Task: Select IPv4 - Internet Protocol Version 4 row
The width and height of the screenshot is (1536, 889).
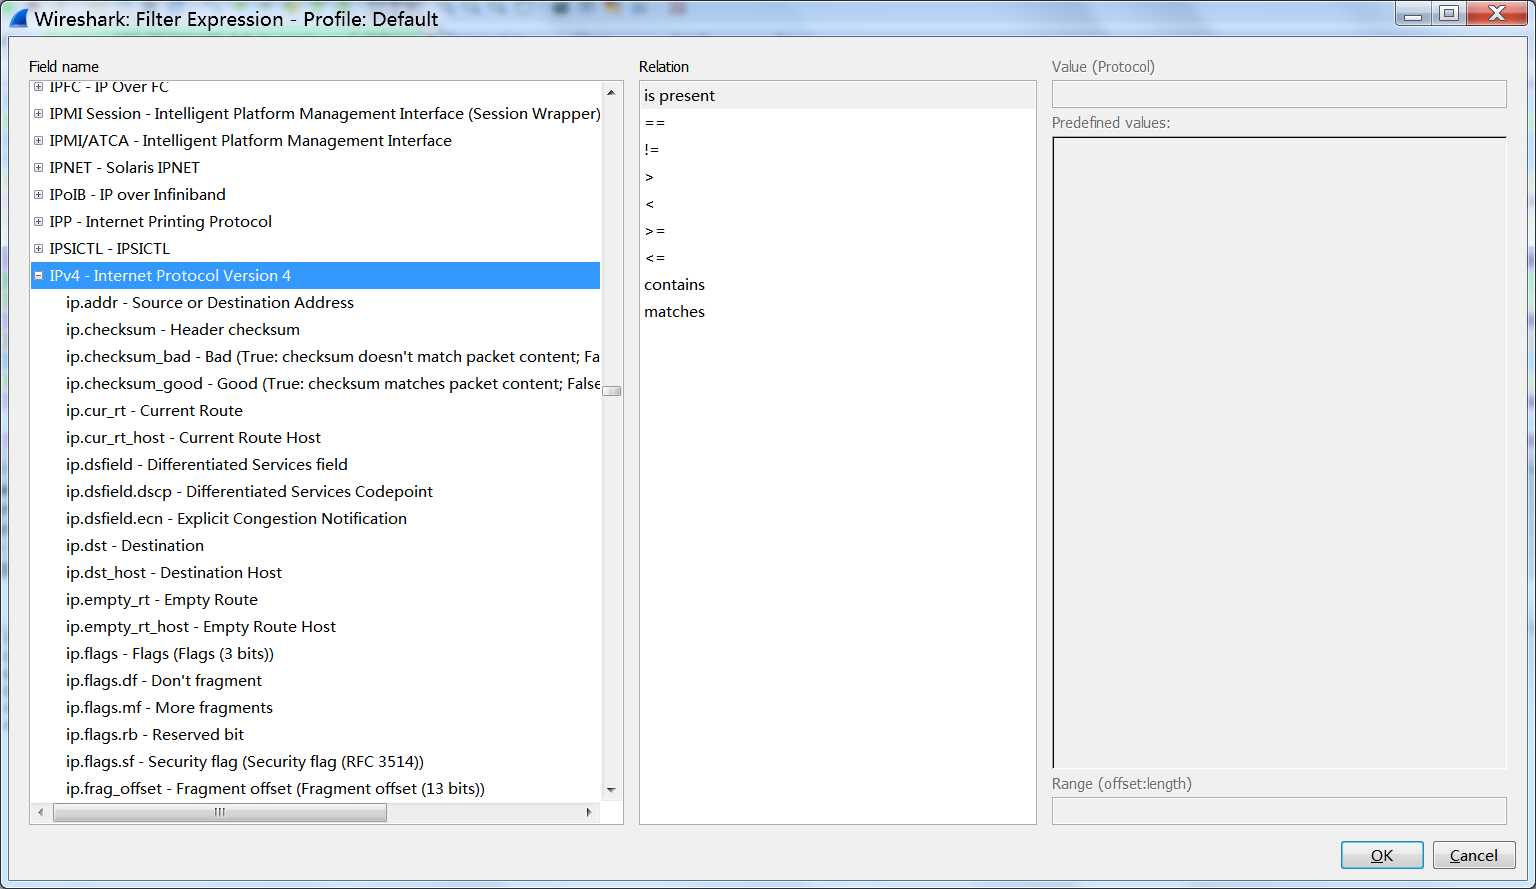Action: pos(316,276)
